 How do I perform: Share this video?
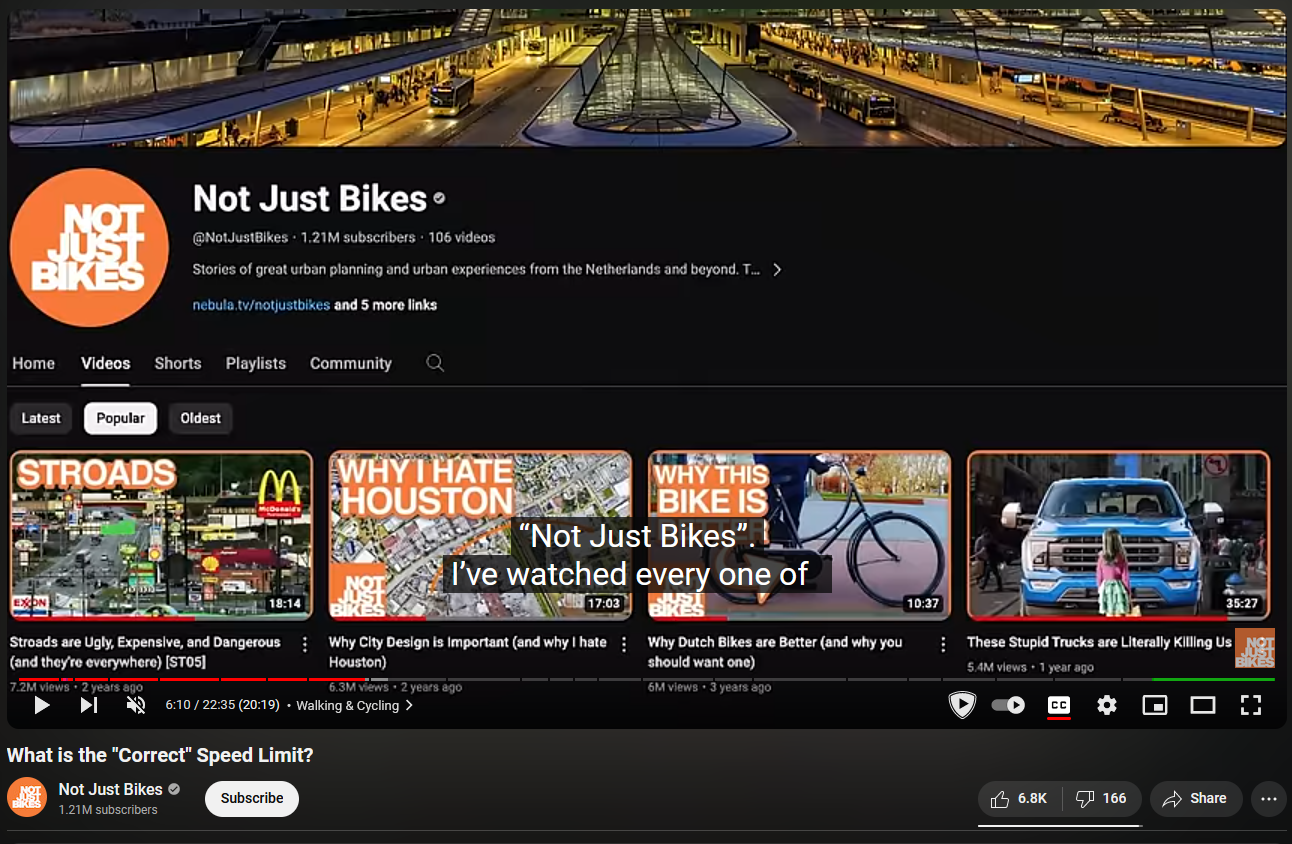(1196, 798)
